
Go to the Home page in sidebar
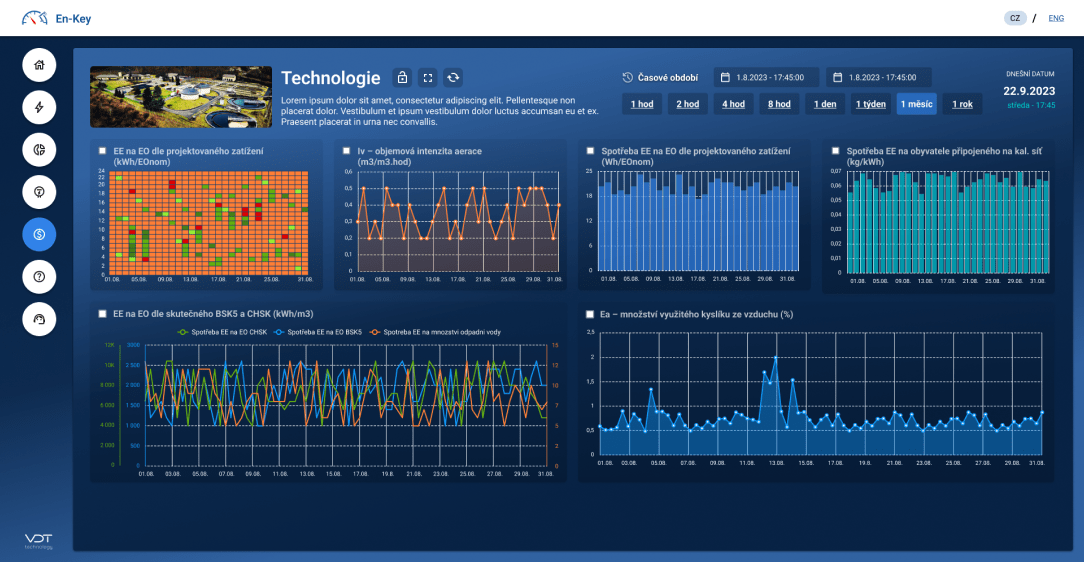(x=39, y=65)
